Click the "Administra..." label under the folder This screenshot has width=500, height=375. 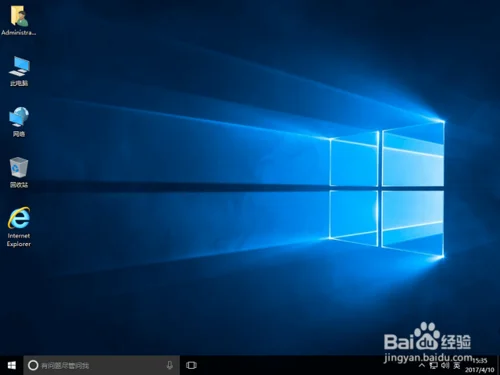(19, 33)
